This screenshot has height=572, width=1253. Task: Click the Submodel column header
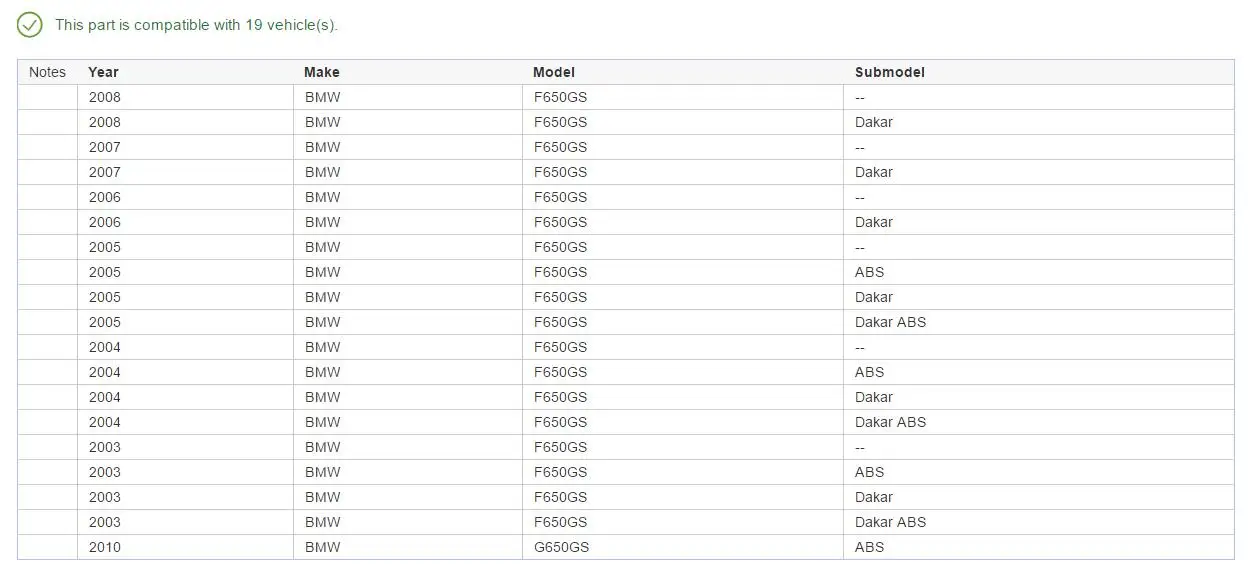tap(889, 72)
